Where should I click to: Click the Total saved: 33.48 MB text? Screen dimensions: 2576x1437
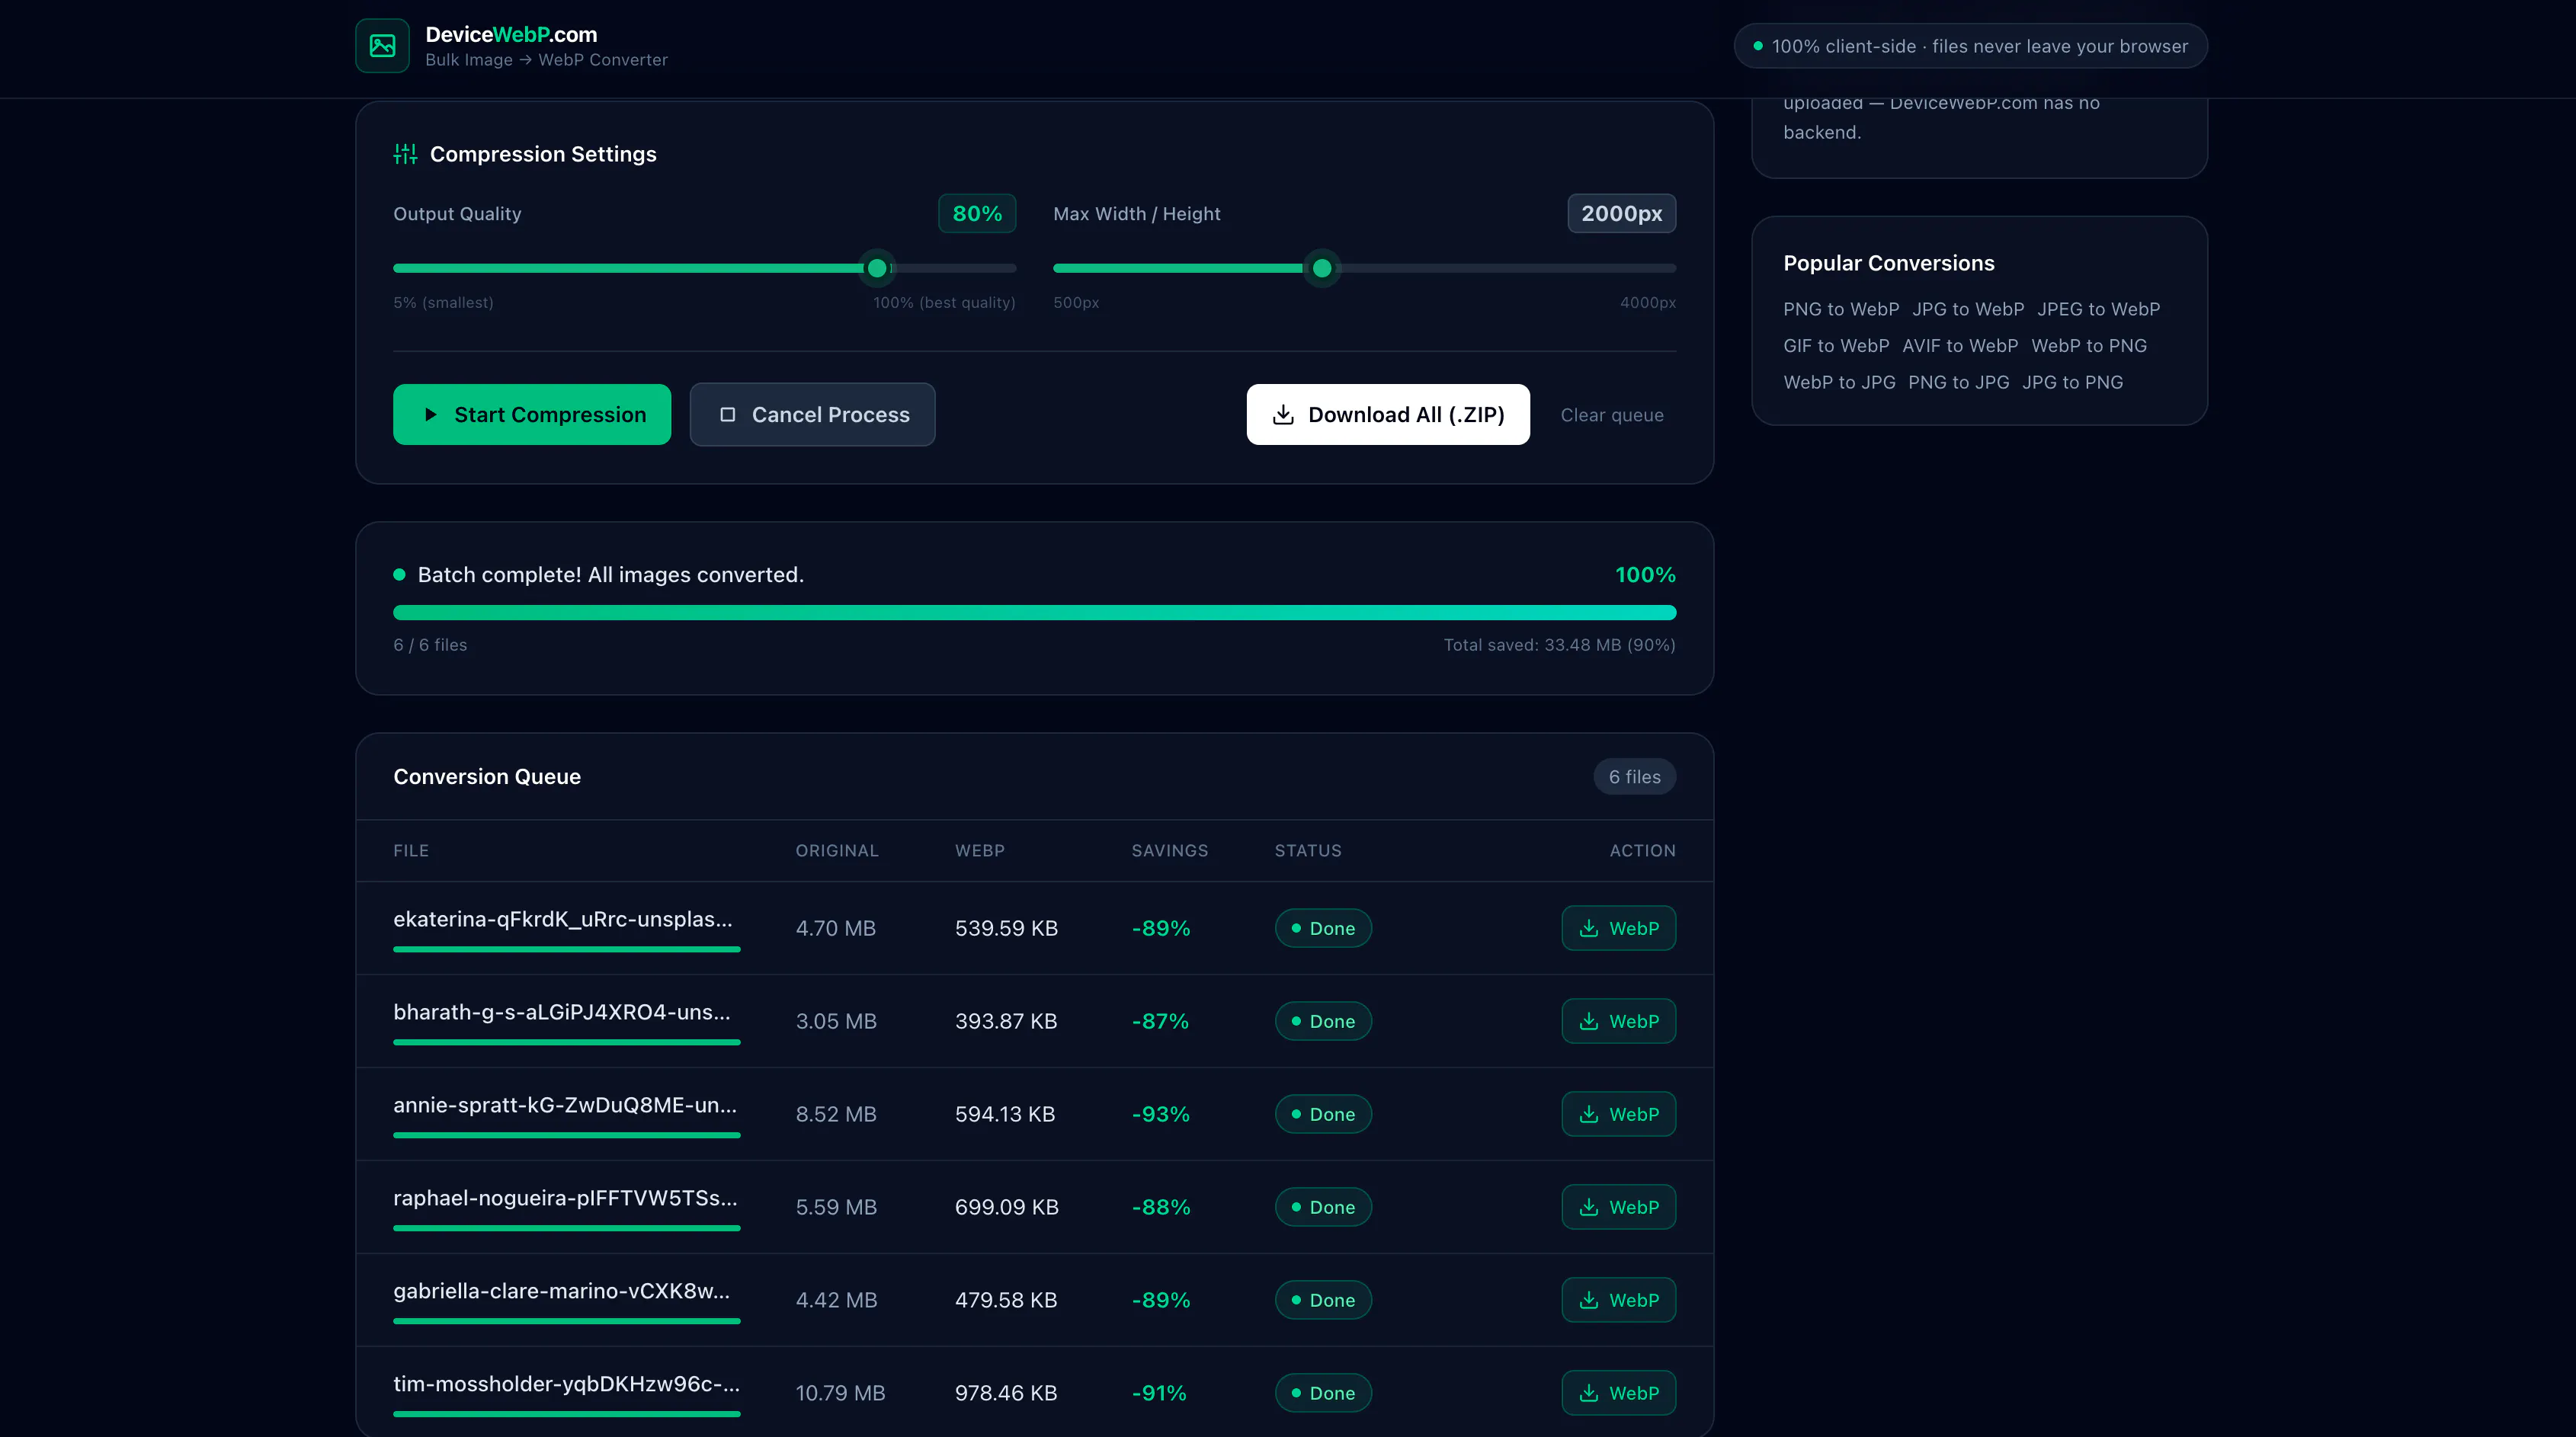click(1559, 645)
